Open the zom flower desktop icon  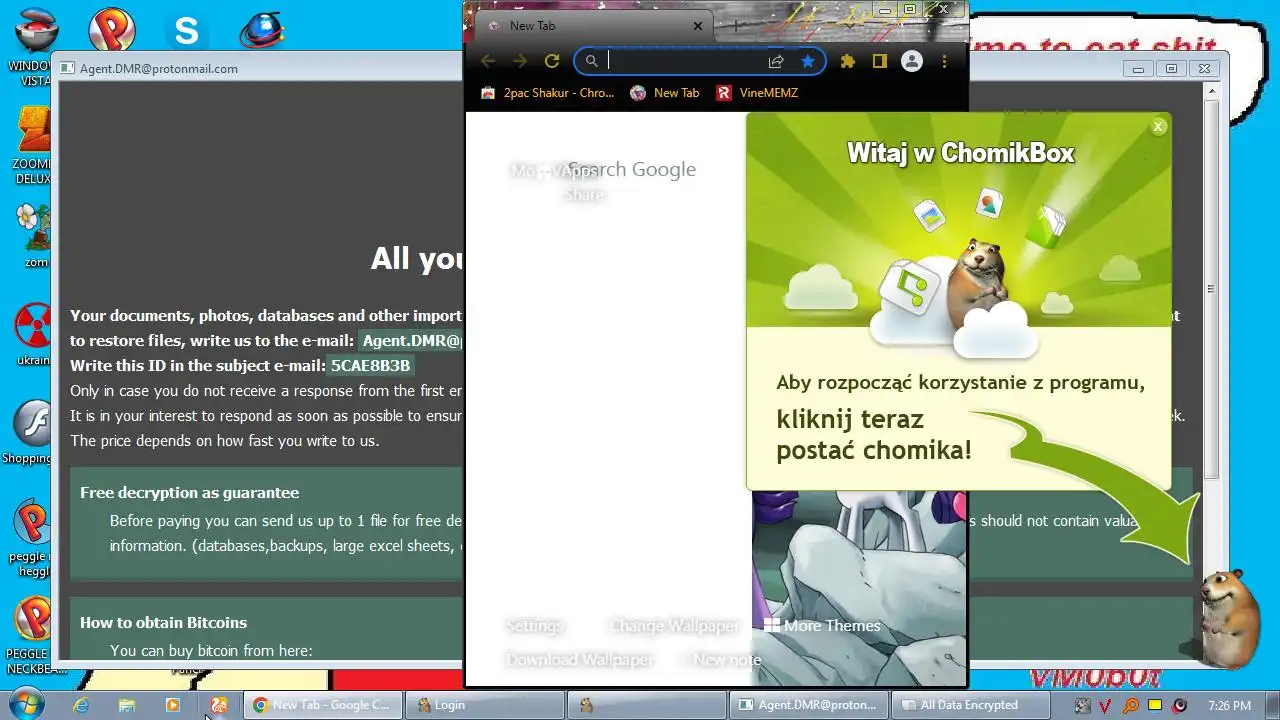(35, 235)
